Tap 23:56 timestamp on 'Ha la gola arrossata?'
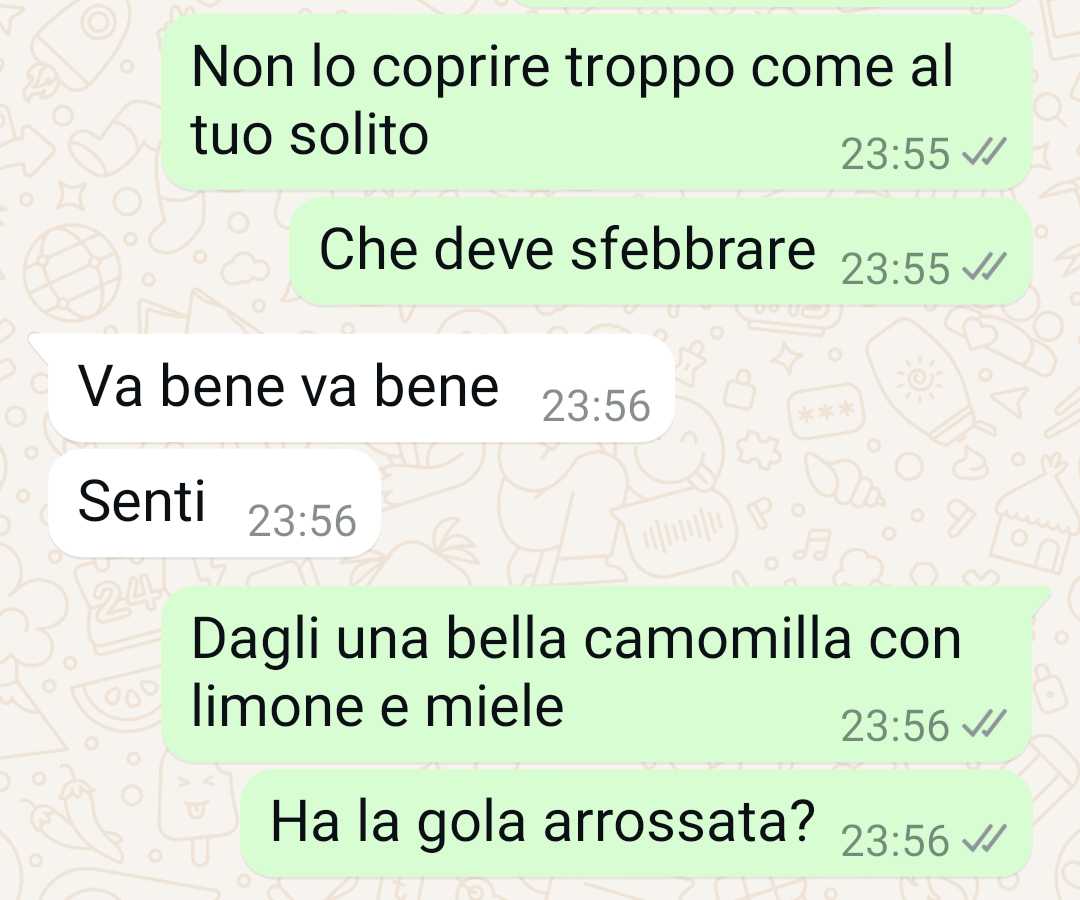The image size is (1080, 900). 895,842
